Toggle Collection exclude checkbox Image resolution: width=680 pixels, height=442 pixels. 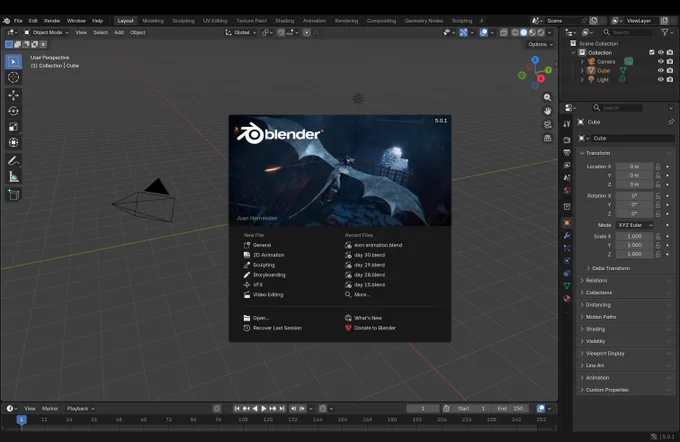[x=651, y=52]
